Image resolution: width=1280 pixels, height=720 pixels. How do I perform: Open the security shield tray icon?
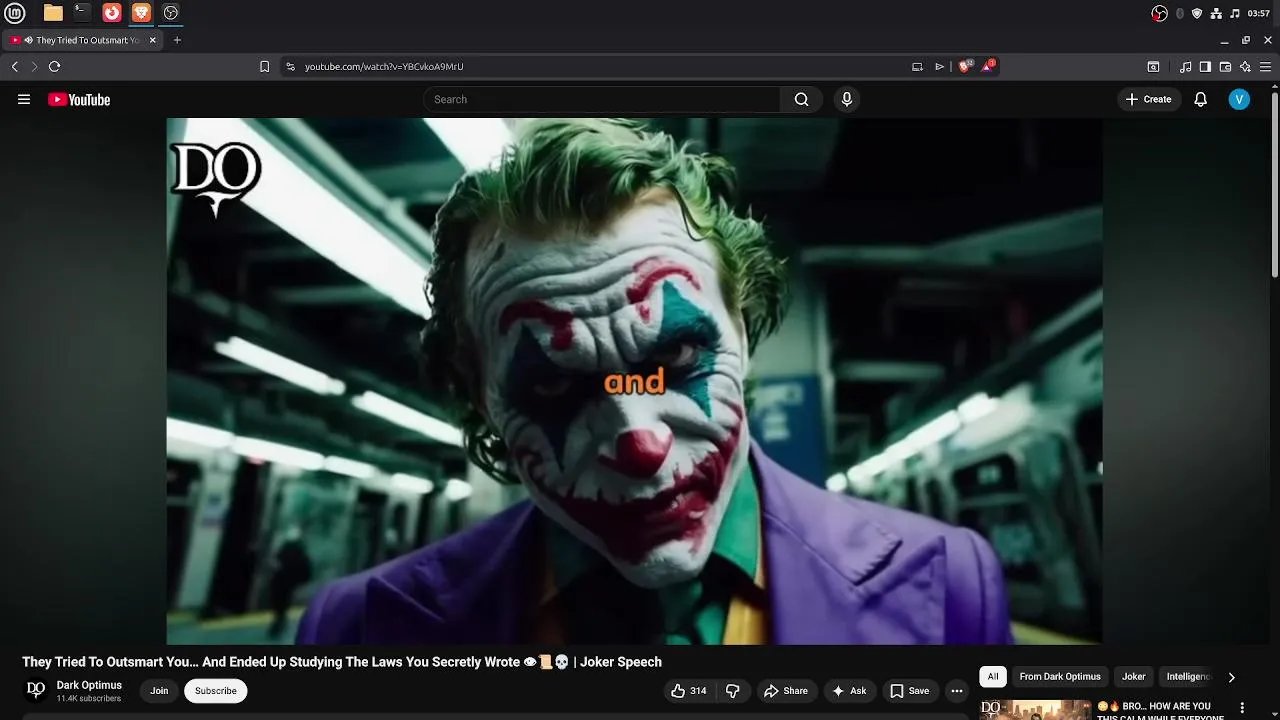pyautogui.click(x=1197, y=13)
